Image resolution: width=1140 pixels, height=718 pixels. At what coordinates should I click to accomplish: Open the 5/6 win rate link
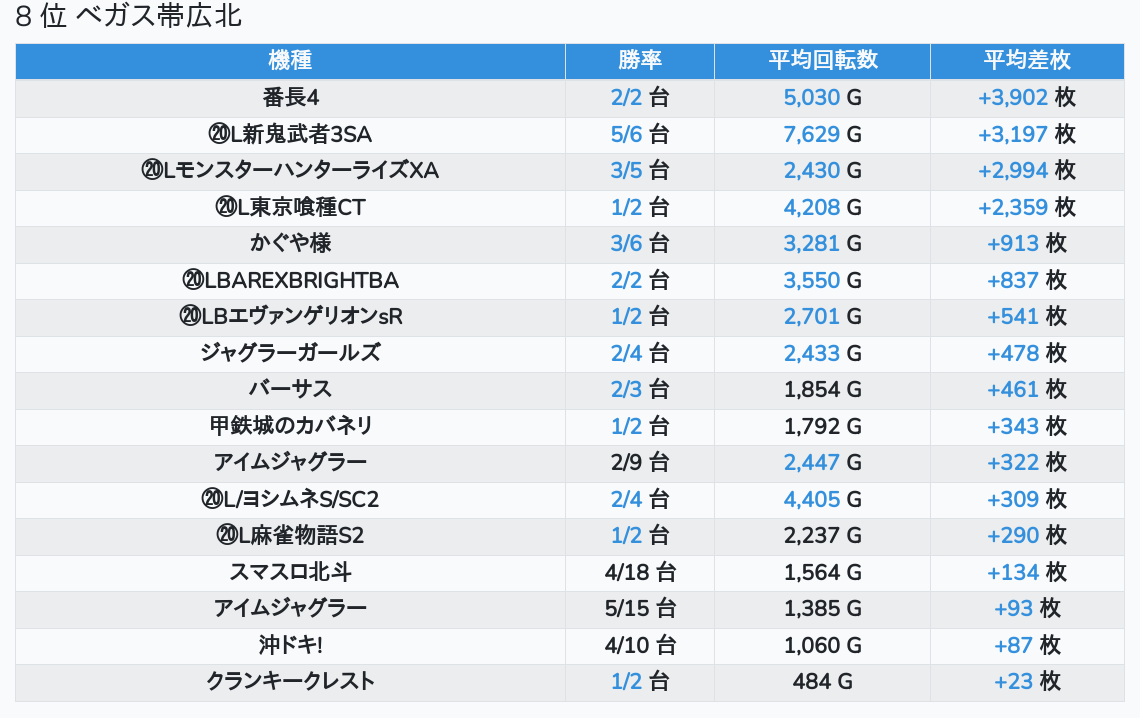pyautogui.click(x=626, y=134)
